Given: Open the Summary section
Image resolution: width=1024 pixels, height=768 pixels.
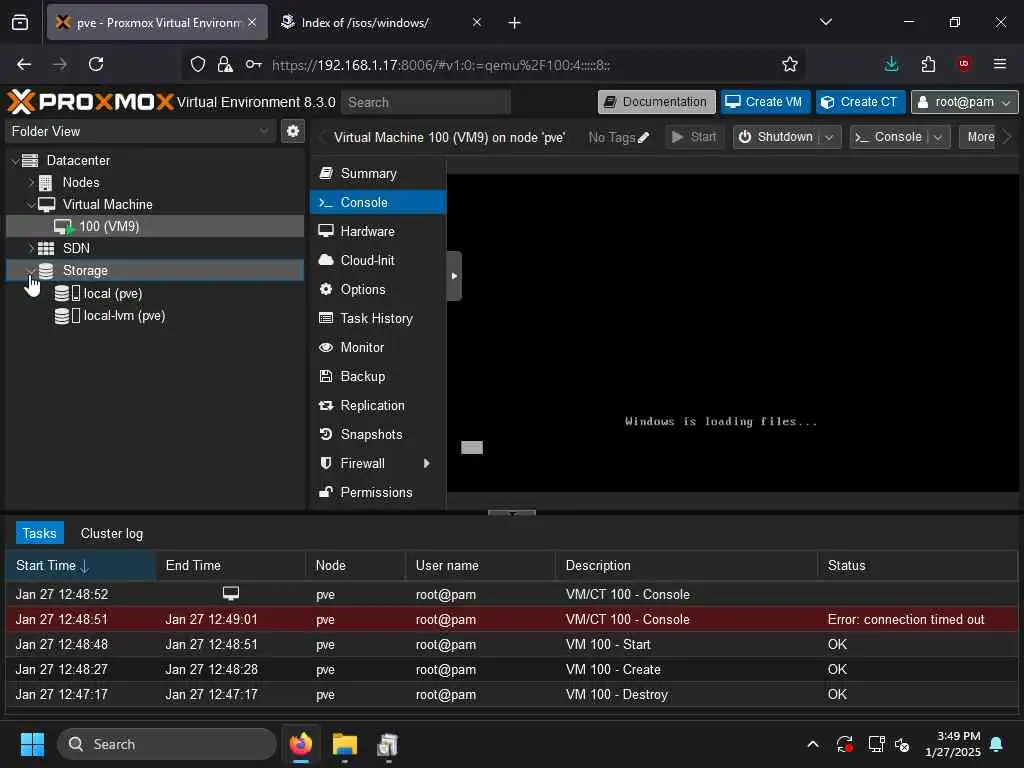Looking at the screenshot, I should (377, 173).
